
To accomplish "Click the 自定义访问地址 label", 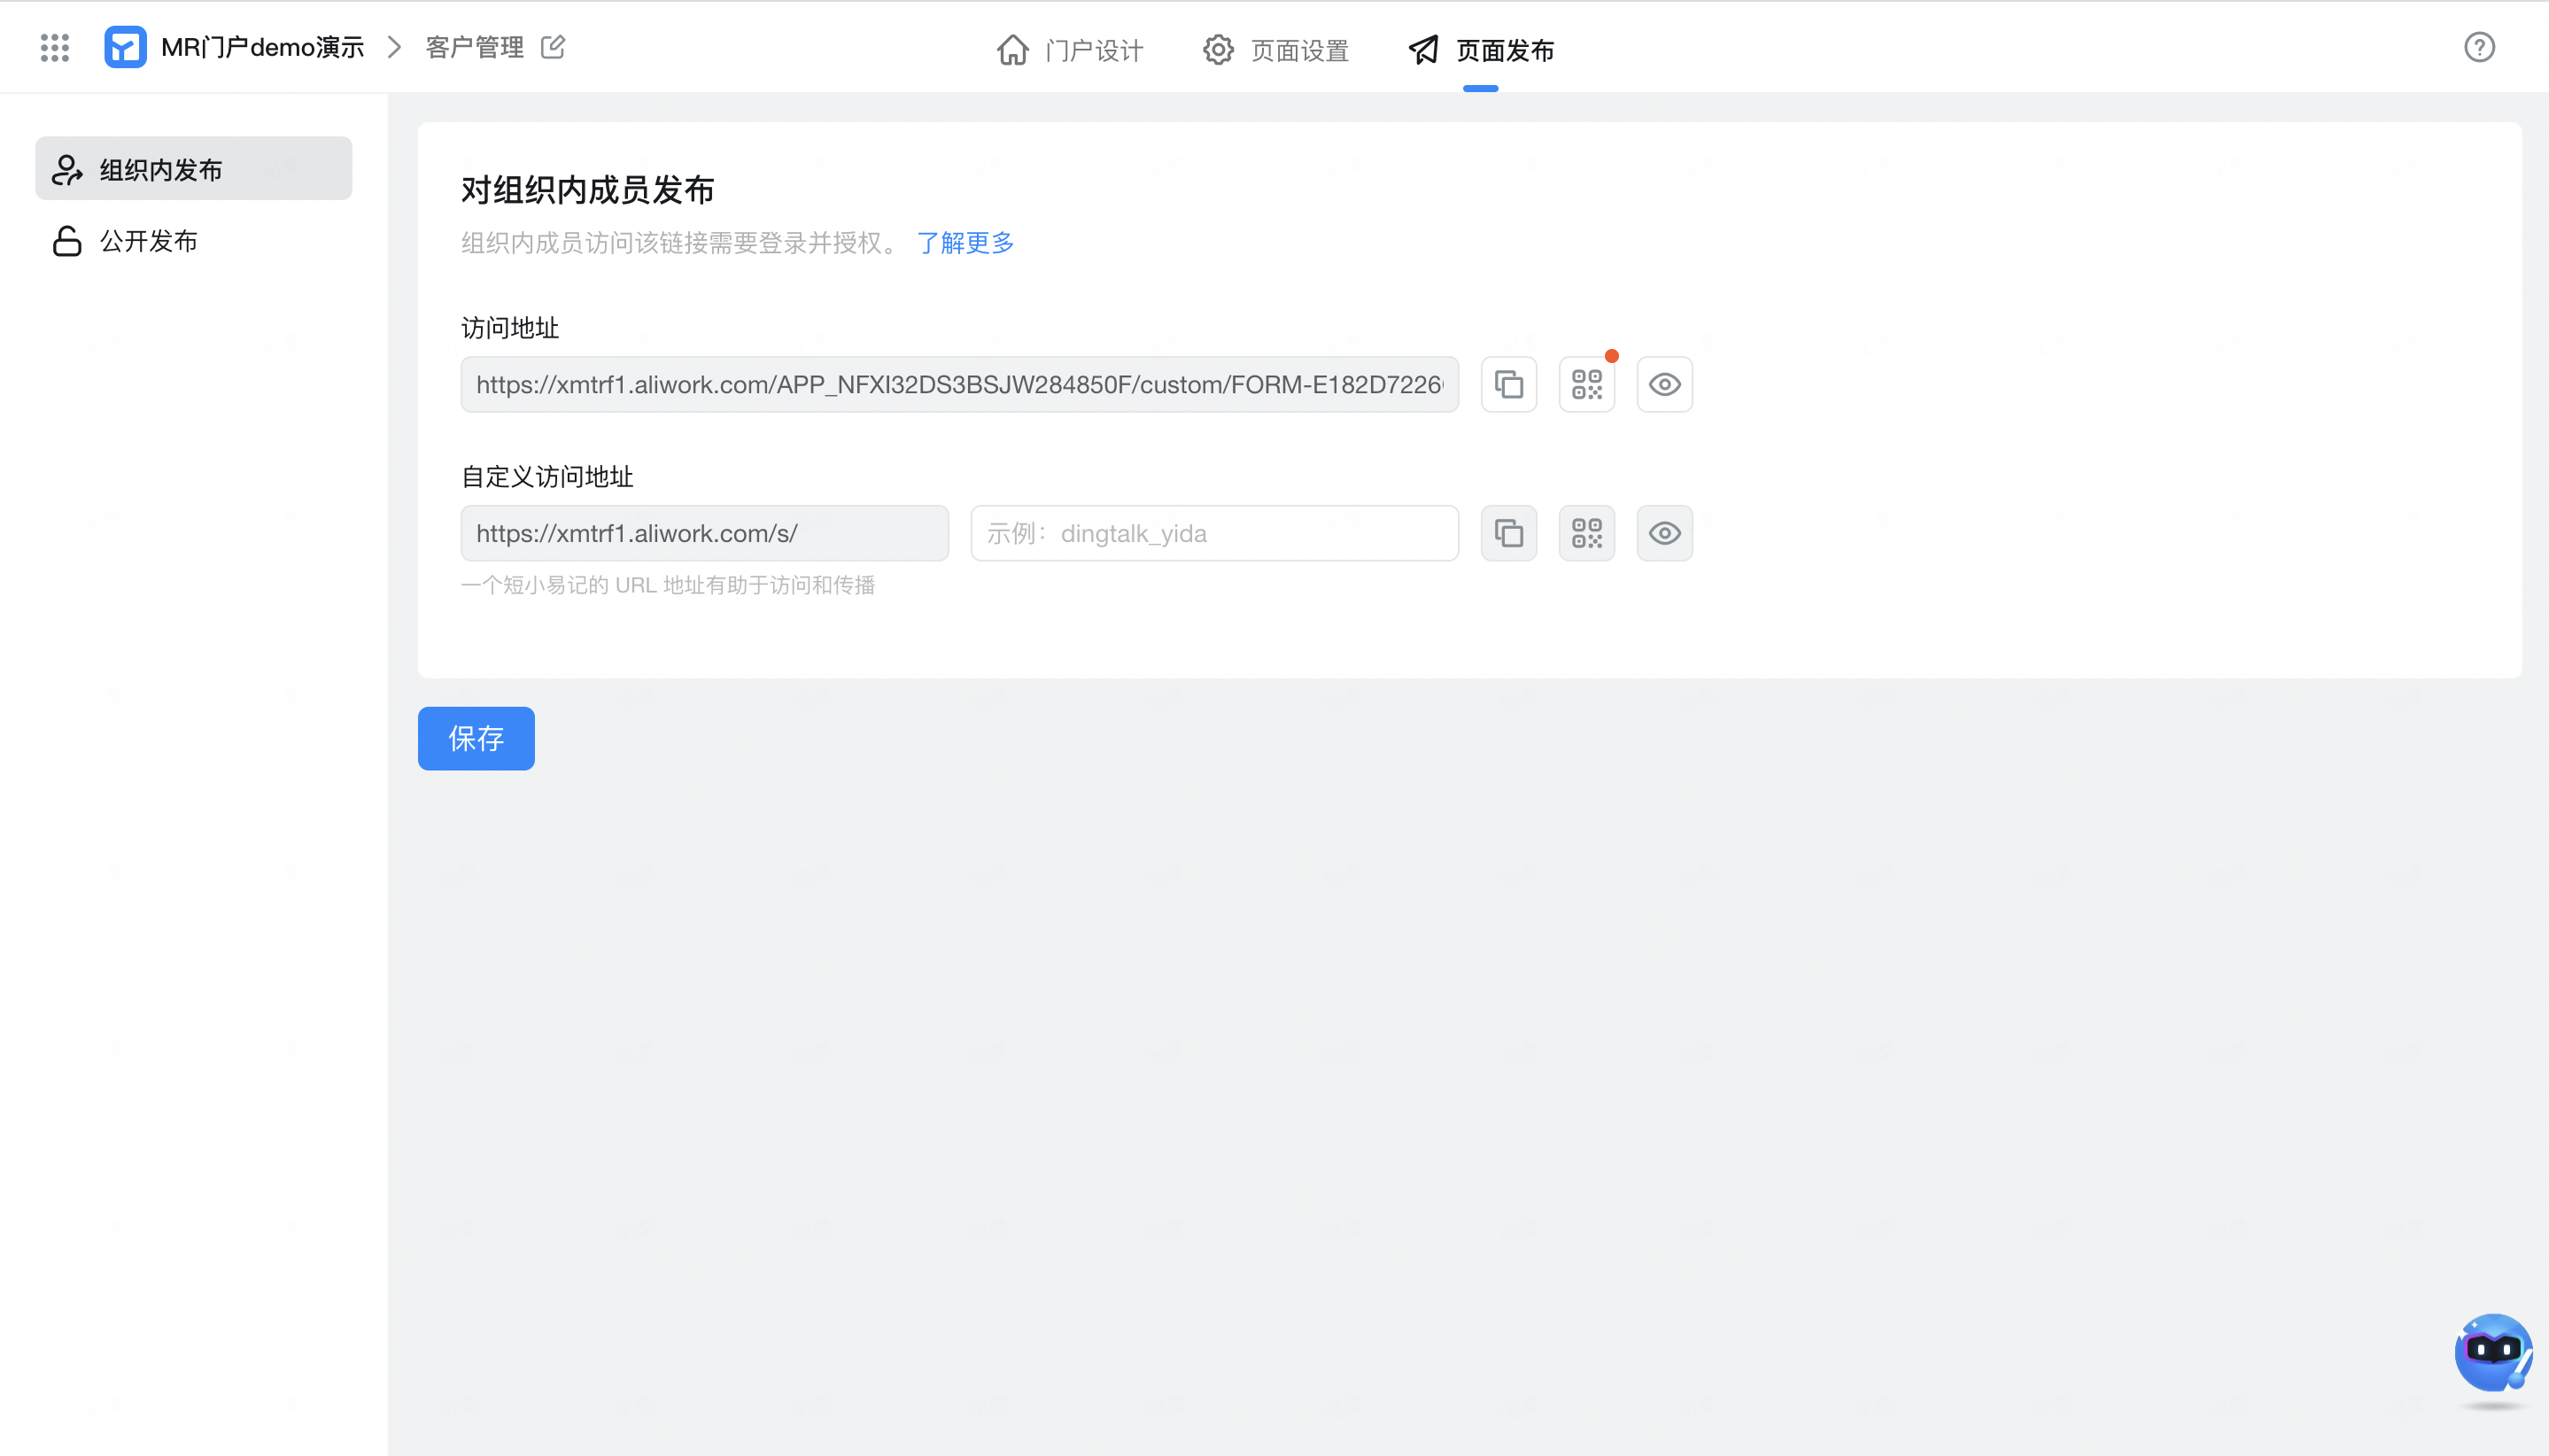I will click(x=547, y=477).
